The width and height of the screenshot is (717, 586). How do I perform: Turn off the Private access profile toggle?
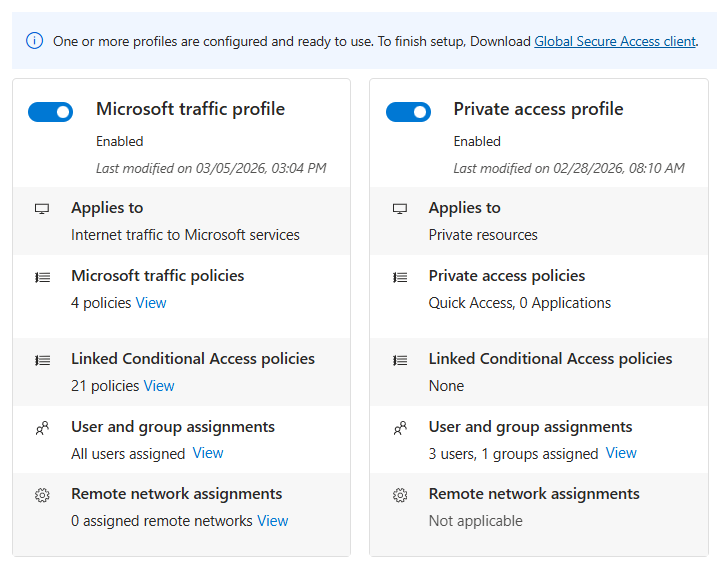(408, 112)
